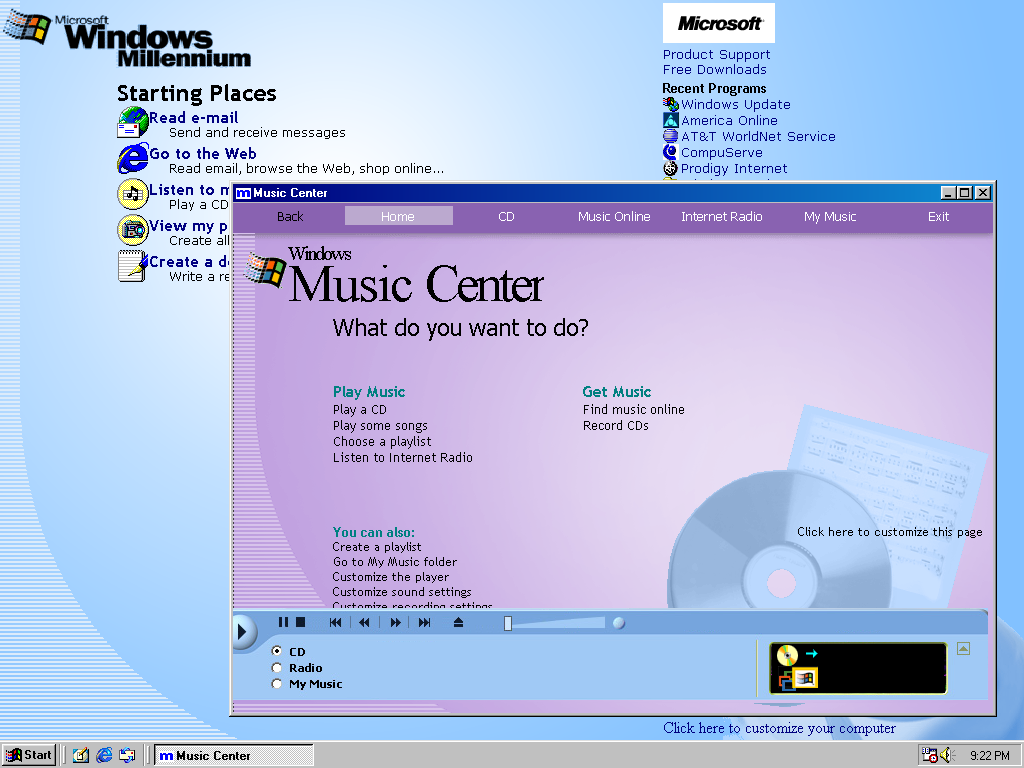The width and height of the screenshot is (1024, 768).
Task: Select the Radio source option
Action: [277, 667]
